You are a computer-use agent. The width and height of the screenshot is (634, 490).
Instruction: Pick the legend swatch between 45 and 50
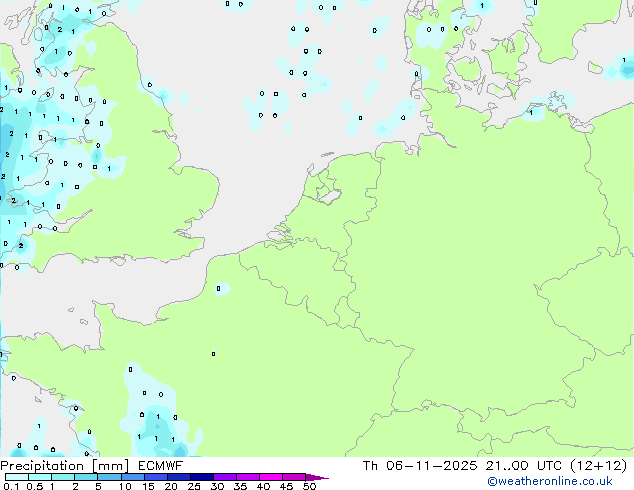[294, 477]
